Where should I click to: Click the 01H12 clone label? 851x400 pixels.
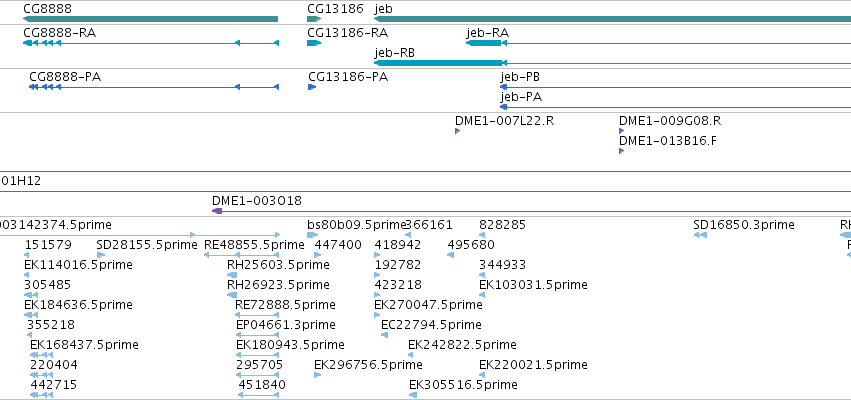click(21, 181)
